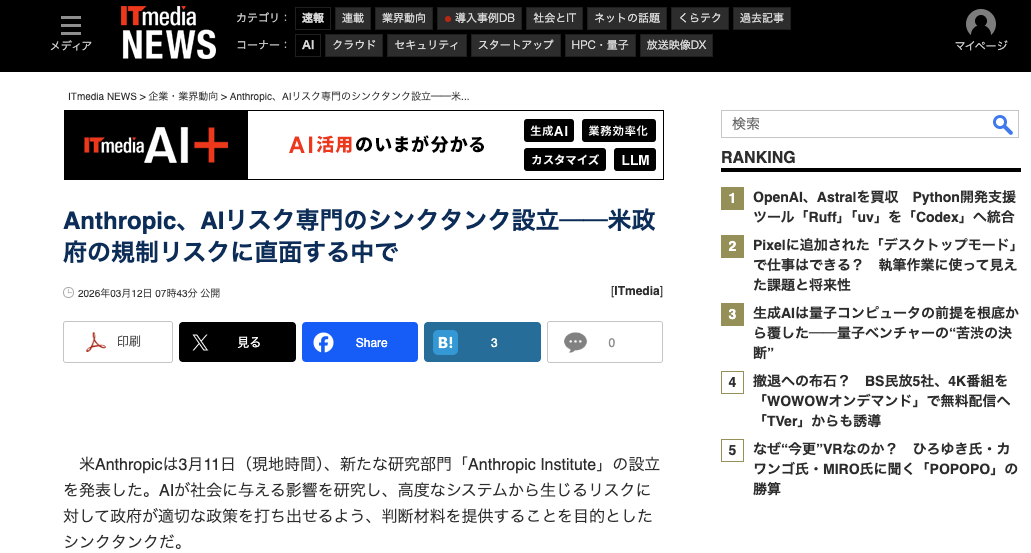Click the ITmedia AI+ banner logo
The width and height of the screenshot is (1031, 553).
[156, 145]
